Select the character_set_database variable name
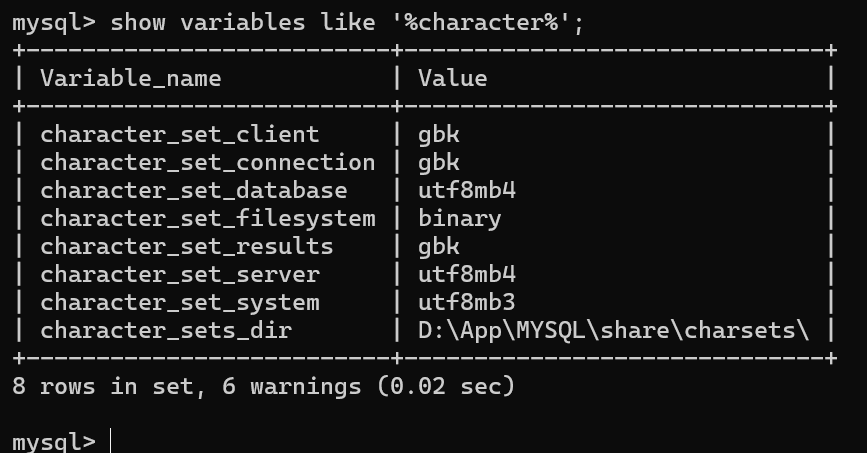This screenshot has width=867, height=453. point(194,190)
